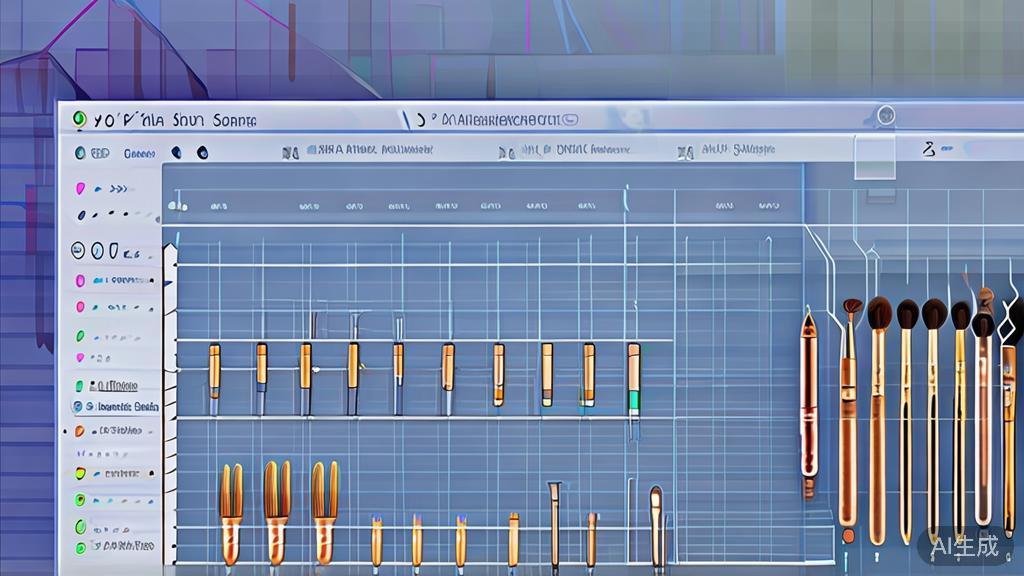Image resolution: width=1024 pixels, height=576 pixels.
Task: Toggle the bottom green dot in sidebar list
Action: click(80, 546)
